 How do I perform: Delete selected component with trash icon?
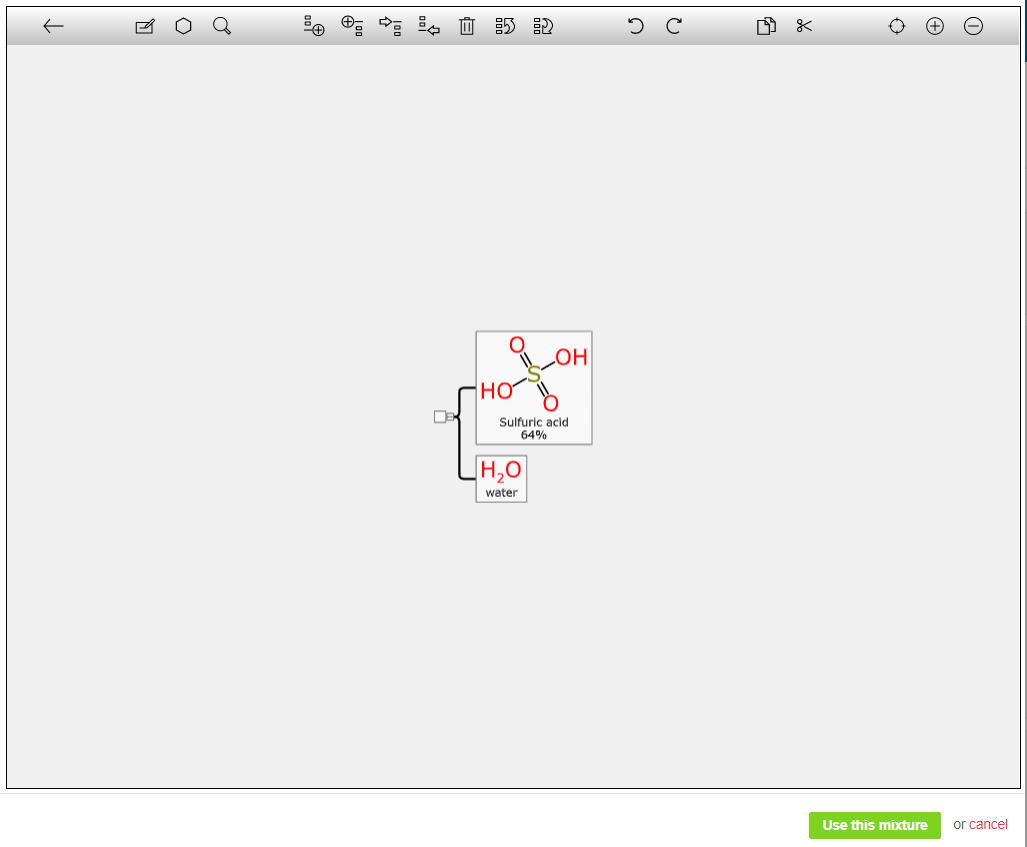point(467,26)
